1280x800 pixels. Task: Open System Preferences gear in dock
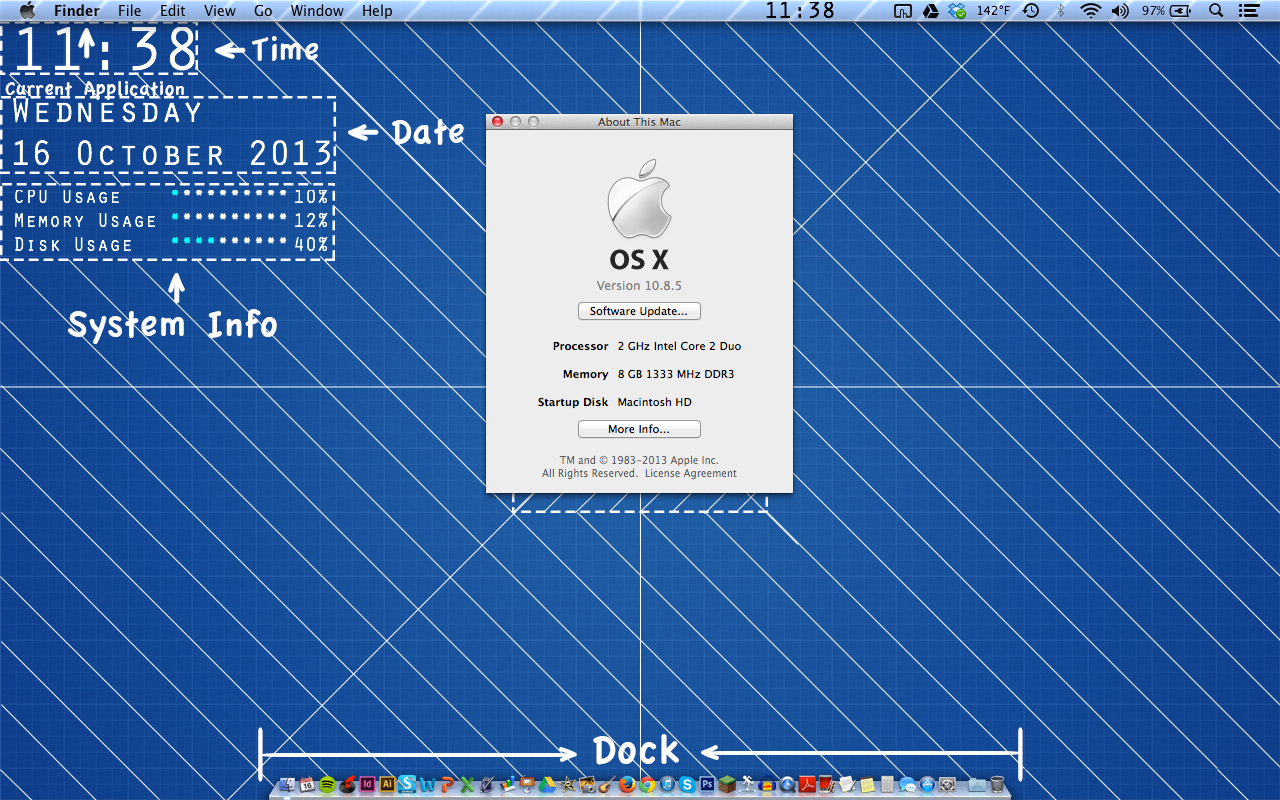point(947,785)
